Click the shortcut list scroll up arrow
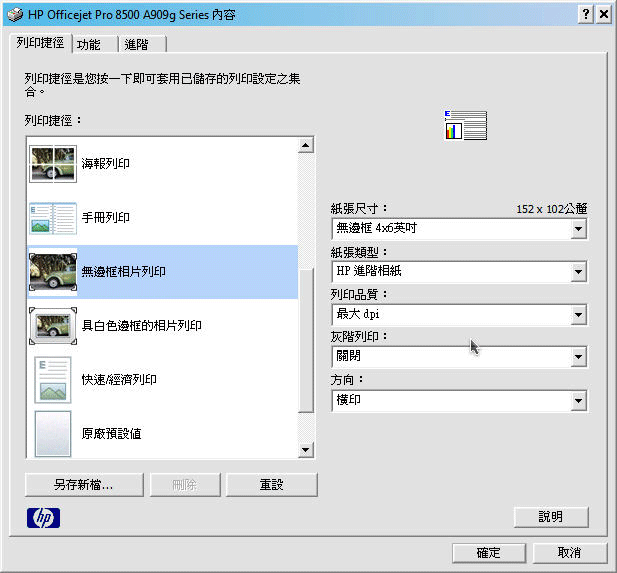This screenshot has height=573, width=617. [306, 145]
